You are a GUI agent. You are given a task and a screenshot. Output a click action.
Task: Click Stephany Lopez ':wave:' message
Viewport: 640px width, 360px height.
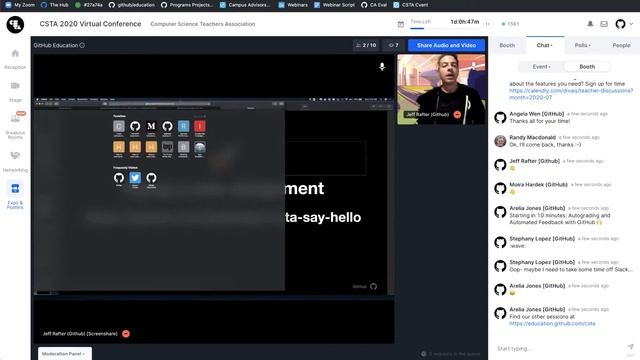point(518,246)
